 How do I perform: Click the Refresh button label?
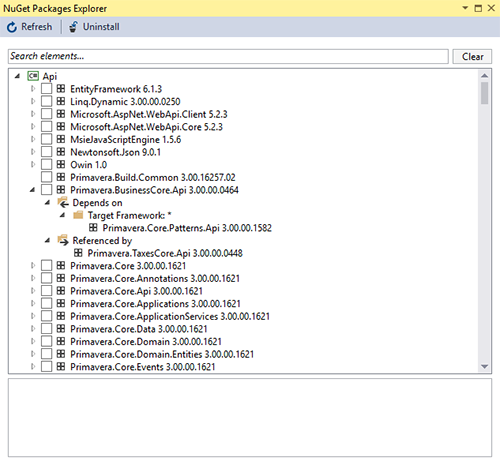tap(37, 27)
